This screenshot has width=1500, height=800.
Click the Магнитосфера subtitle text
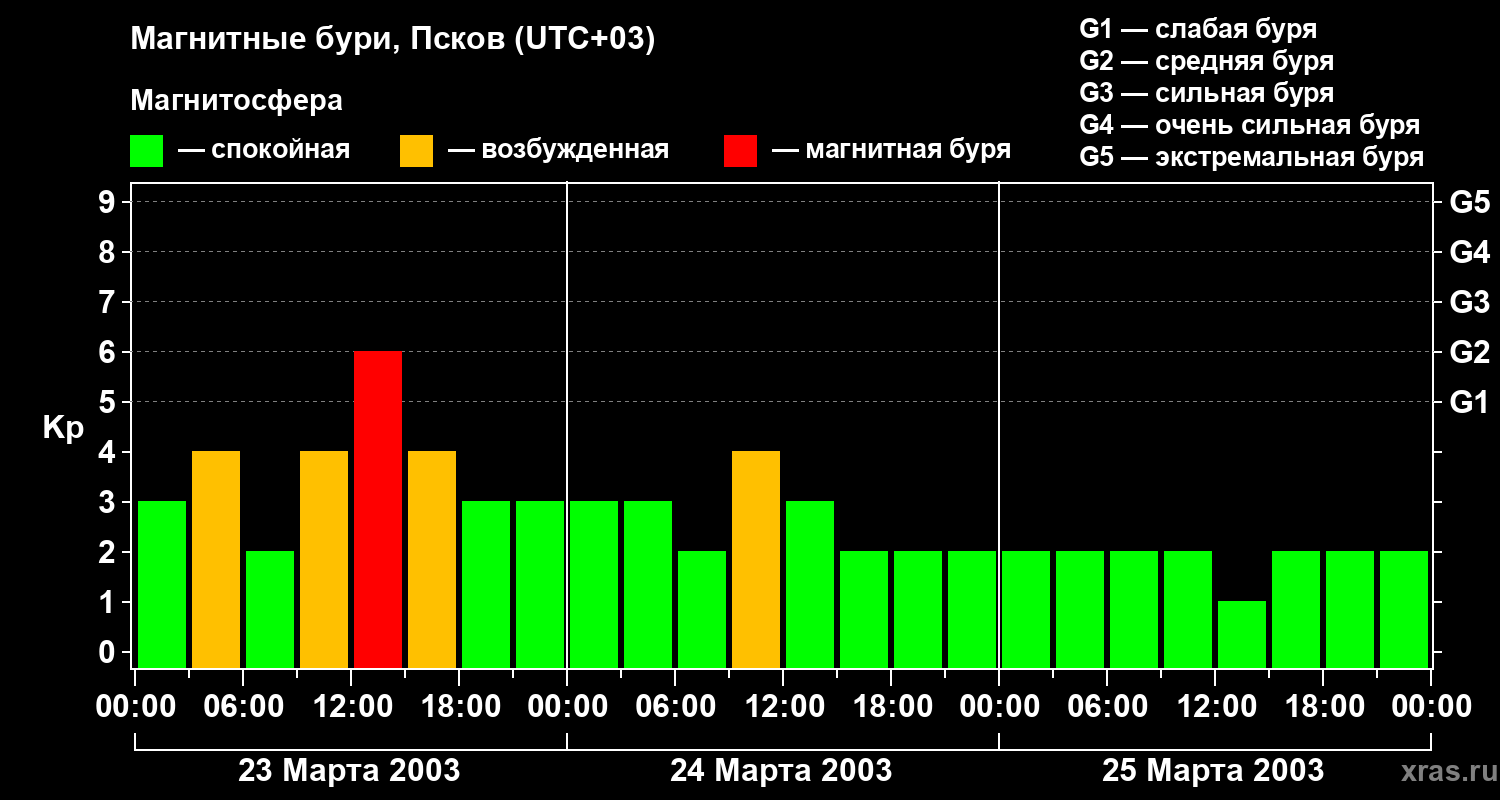click(x=237, y=101)
